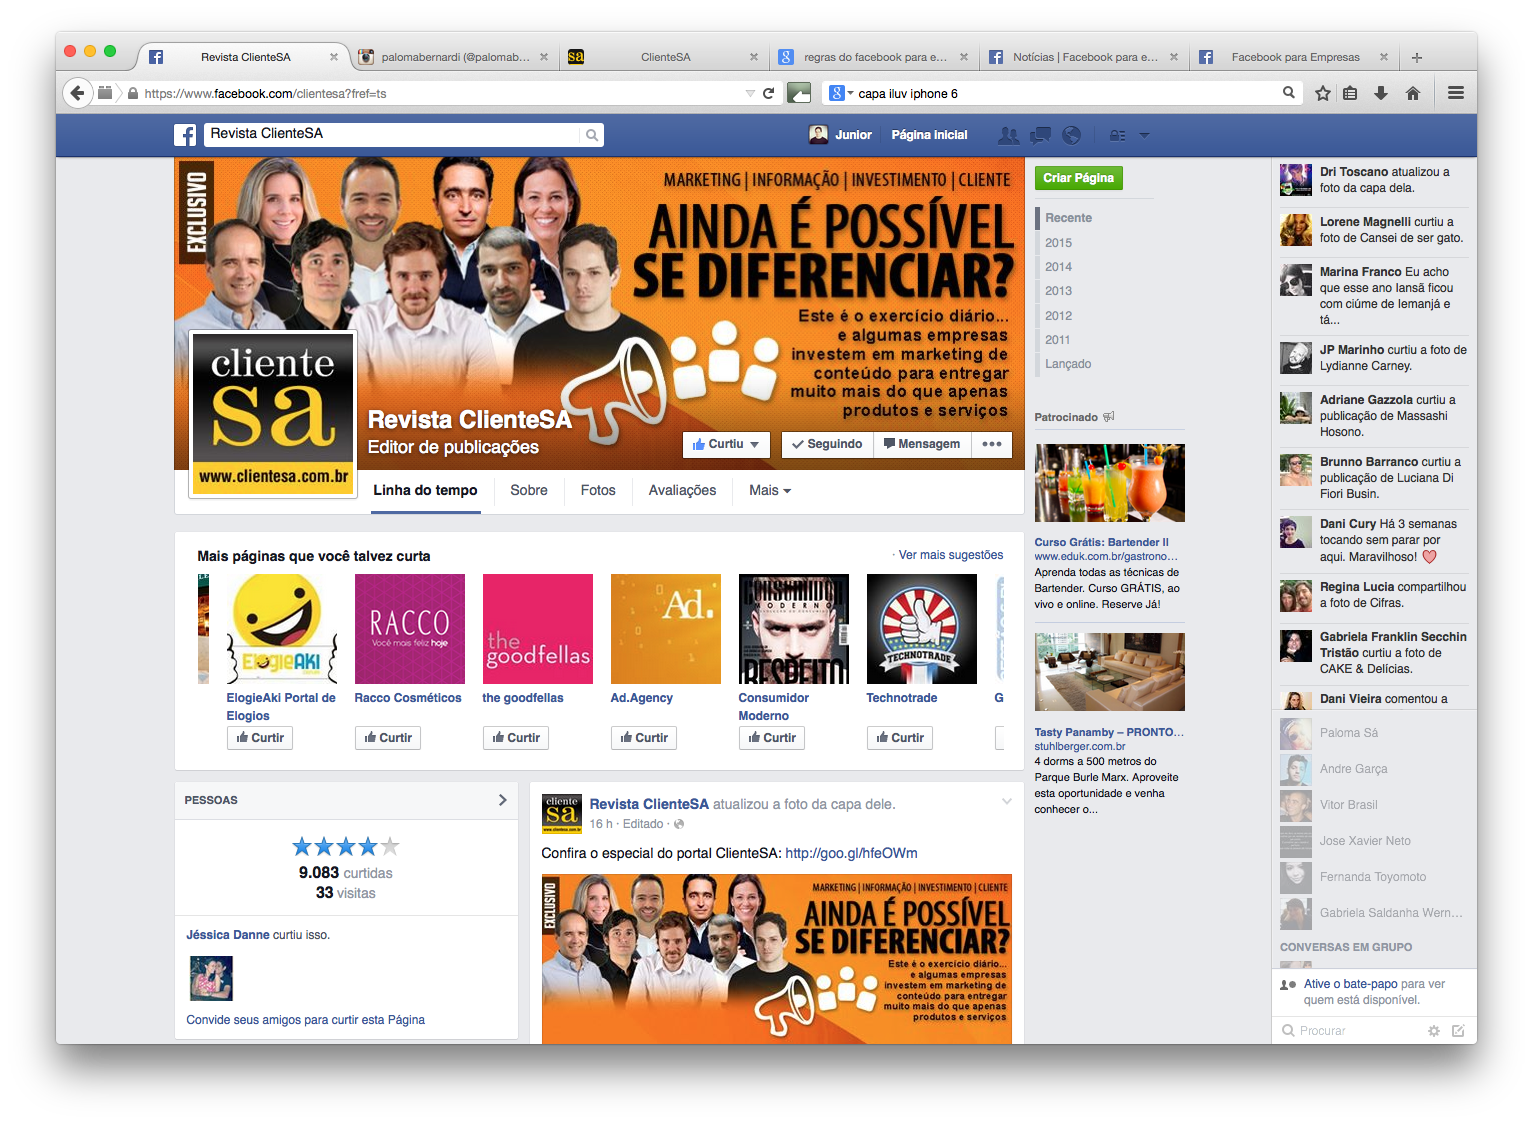Go to browser home page icon
Screen dimensions: 1533x1124
pyautogui.click(x=1413, y=93)
